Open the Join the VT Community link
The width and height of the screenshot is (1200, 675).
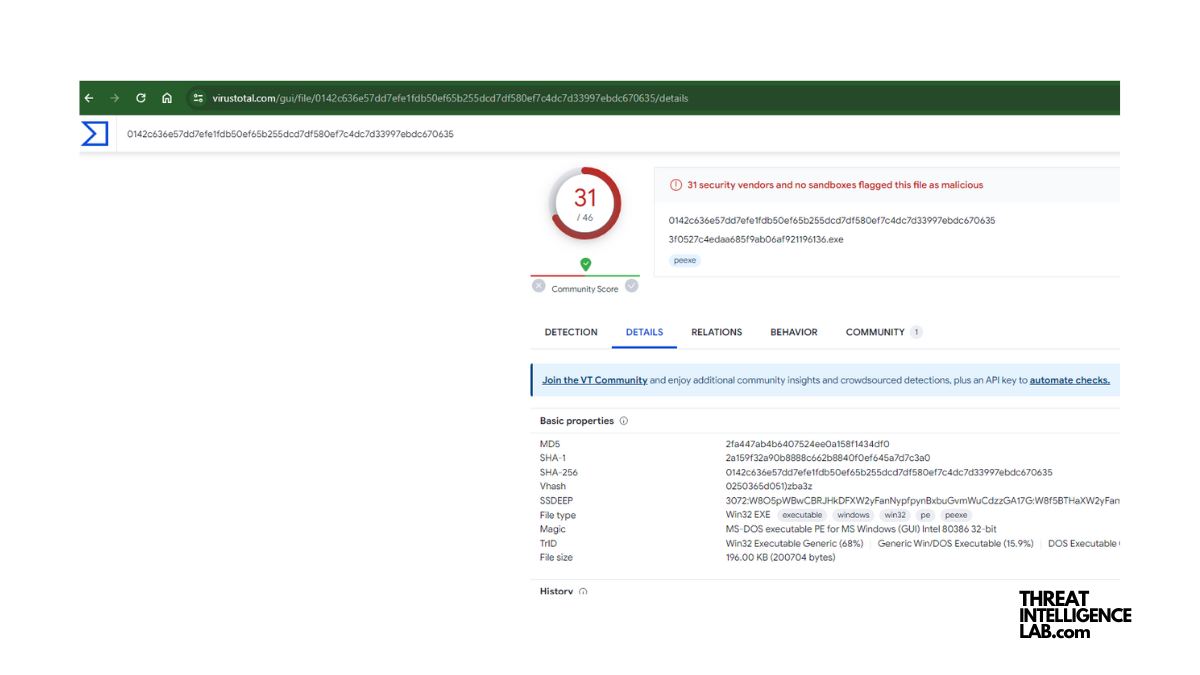coord(594,380)
